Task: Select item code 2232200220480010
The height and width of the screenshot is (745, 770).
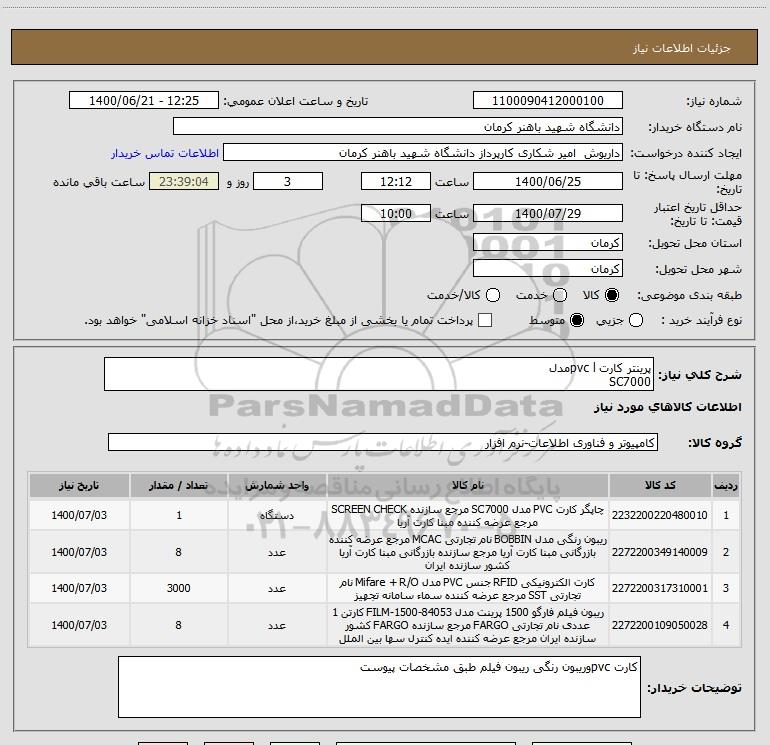Action: point(660,515)
